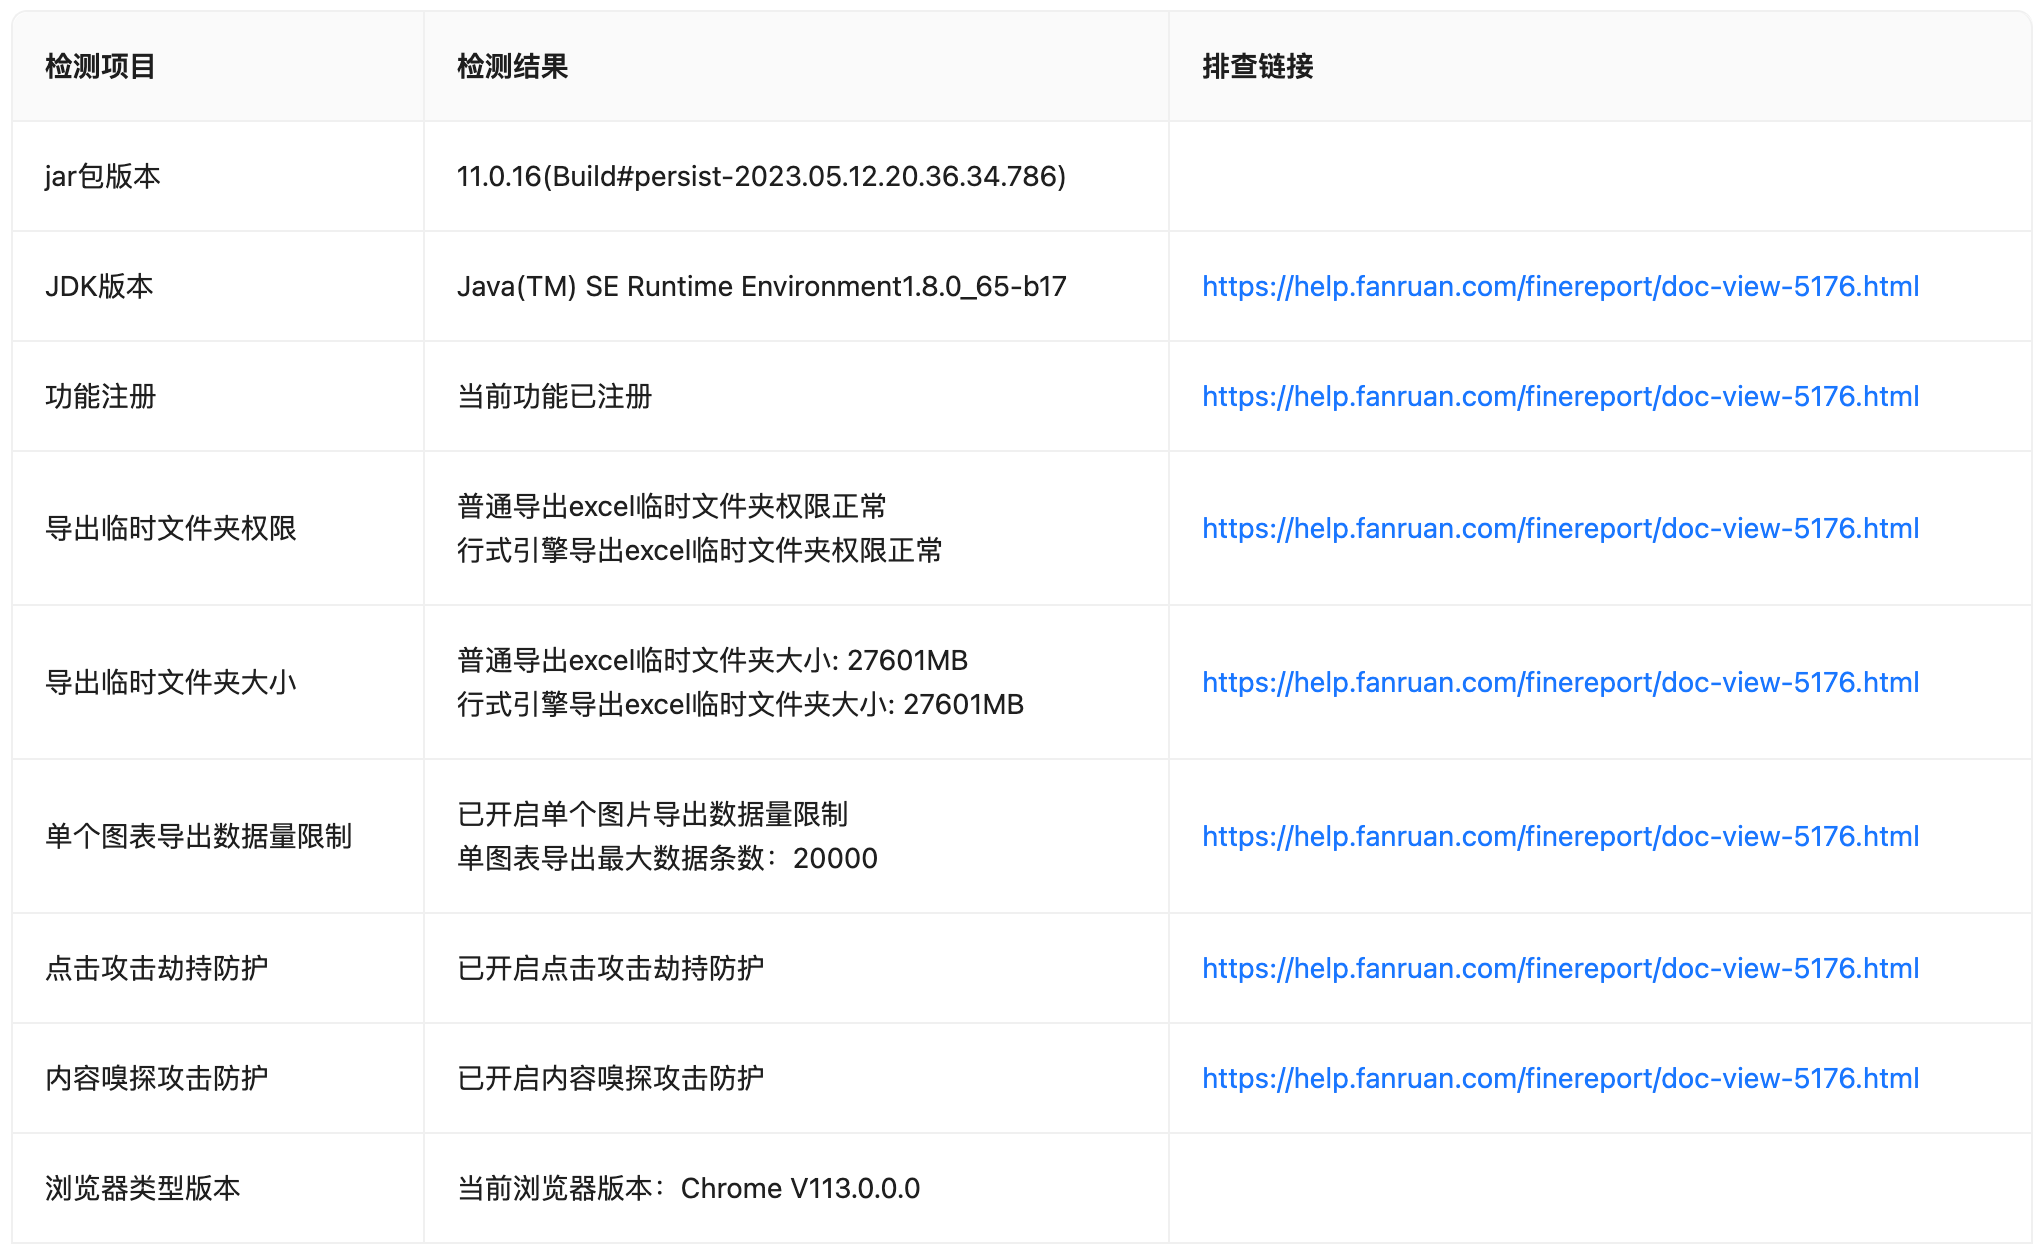Click the 普通导出excel临时文件夹权限正常 text
This screenshot has height=1258, width=2044.
click(x=671, y=507)
